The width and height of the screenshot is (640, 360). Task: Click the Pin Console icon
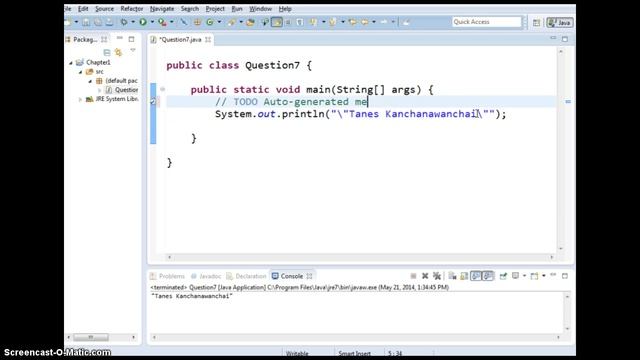pos(503,276)
